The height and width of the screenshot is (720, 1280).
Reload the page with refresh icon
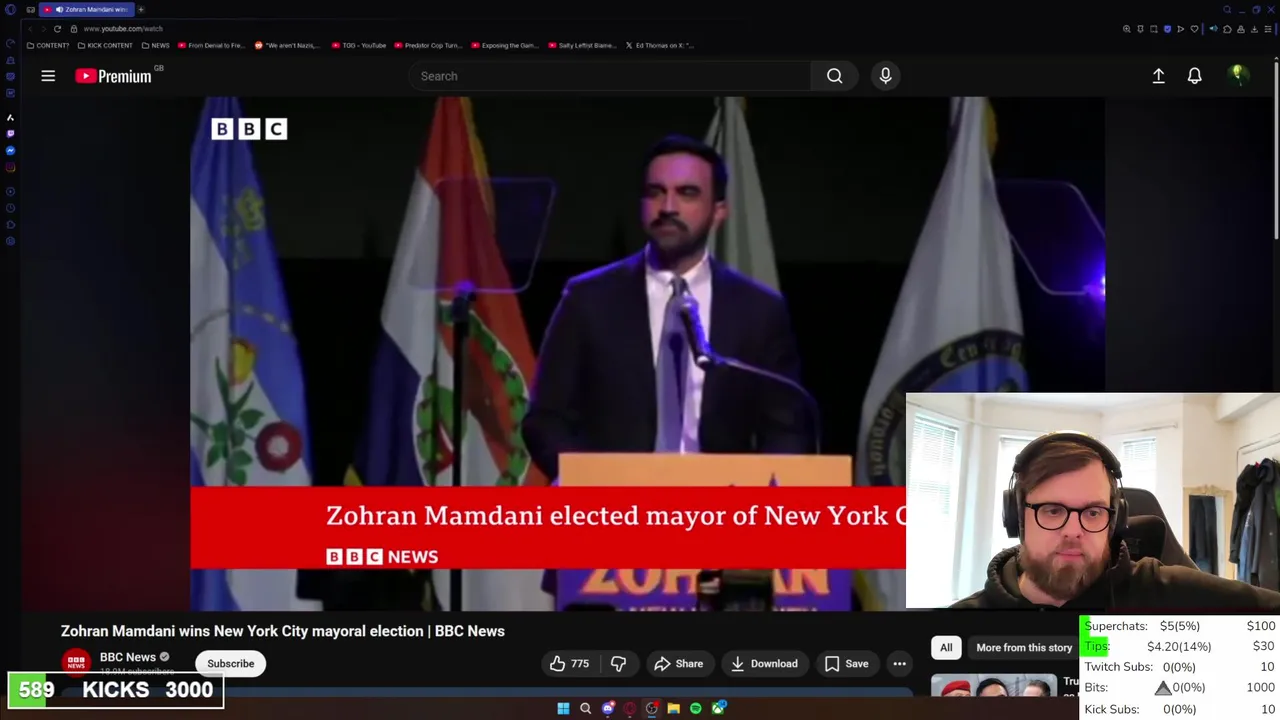[57, 29]
